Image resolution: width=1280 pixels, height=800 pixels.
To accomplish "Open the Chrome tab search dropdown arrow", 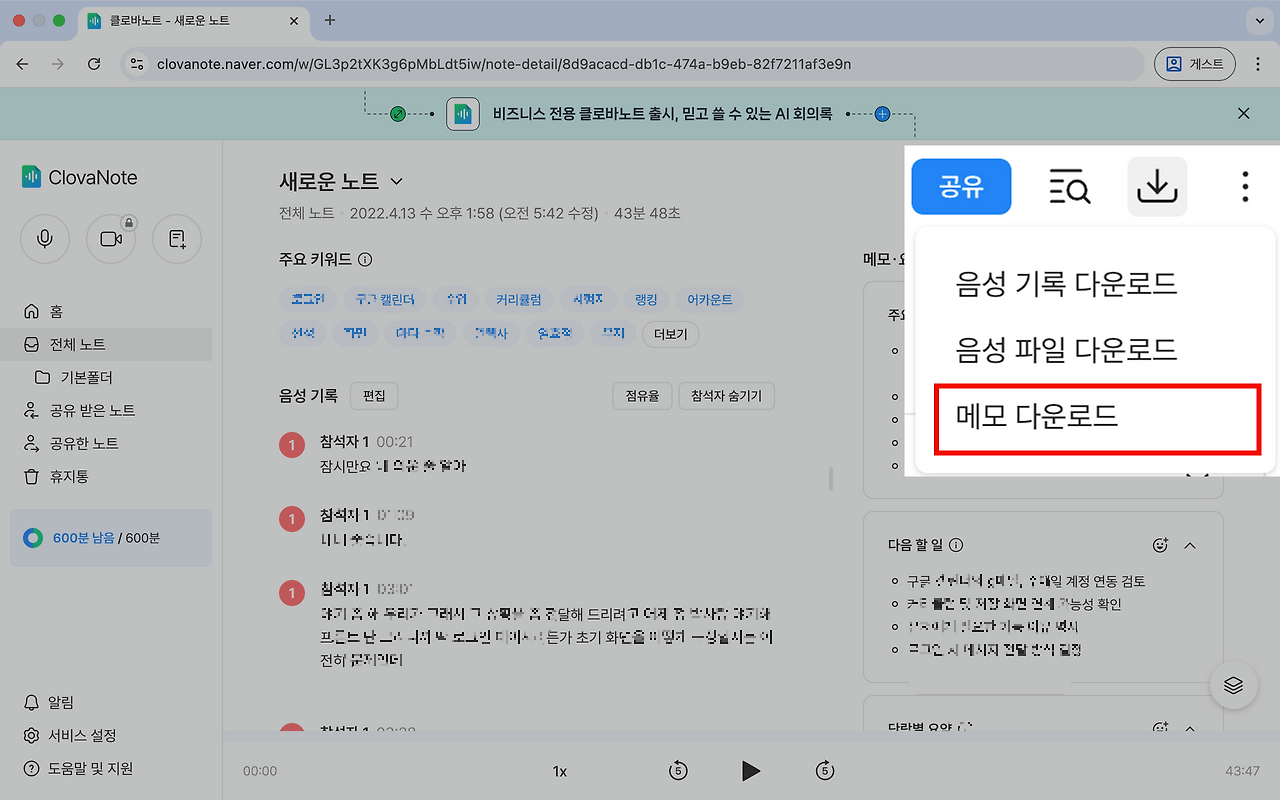I will pyautogui.click(x=1258, y=20).
